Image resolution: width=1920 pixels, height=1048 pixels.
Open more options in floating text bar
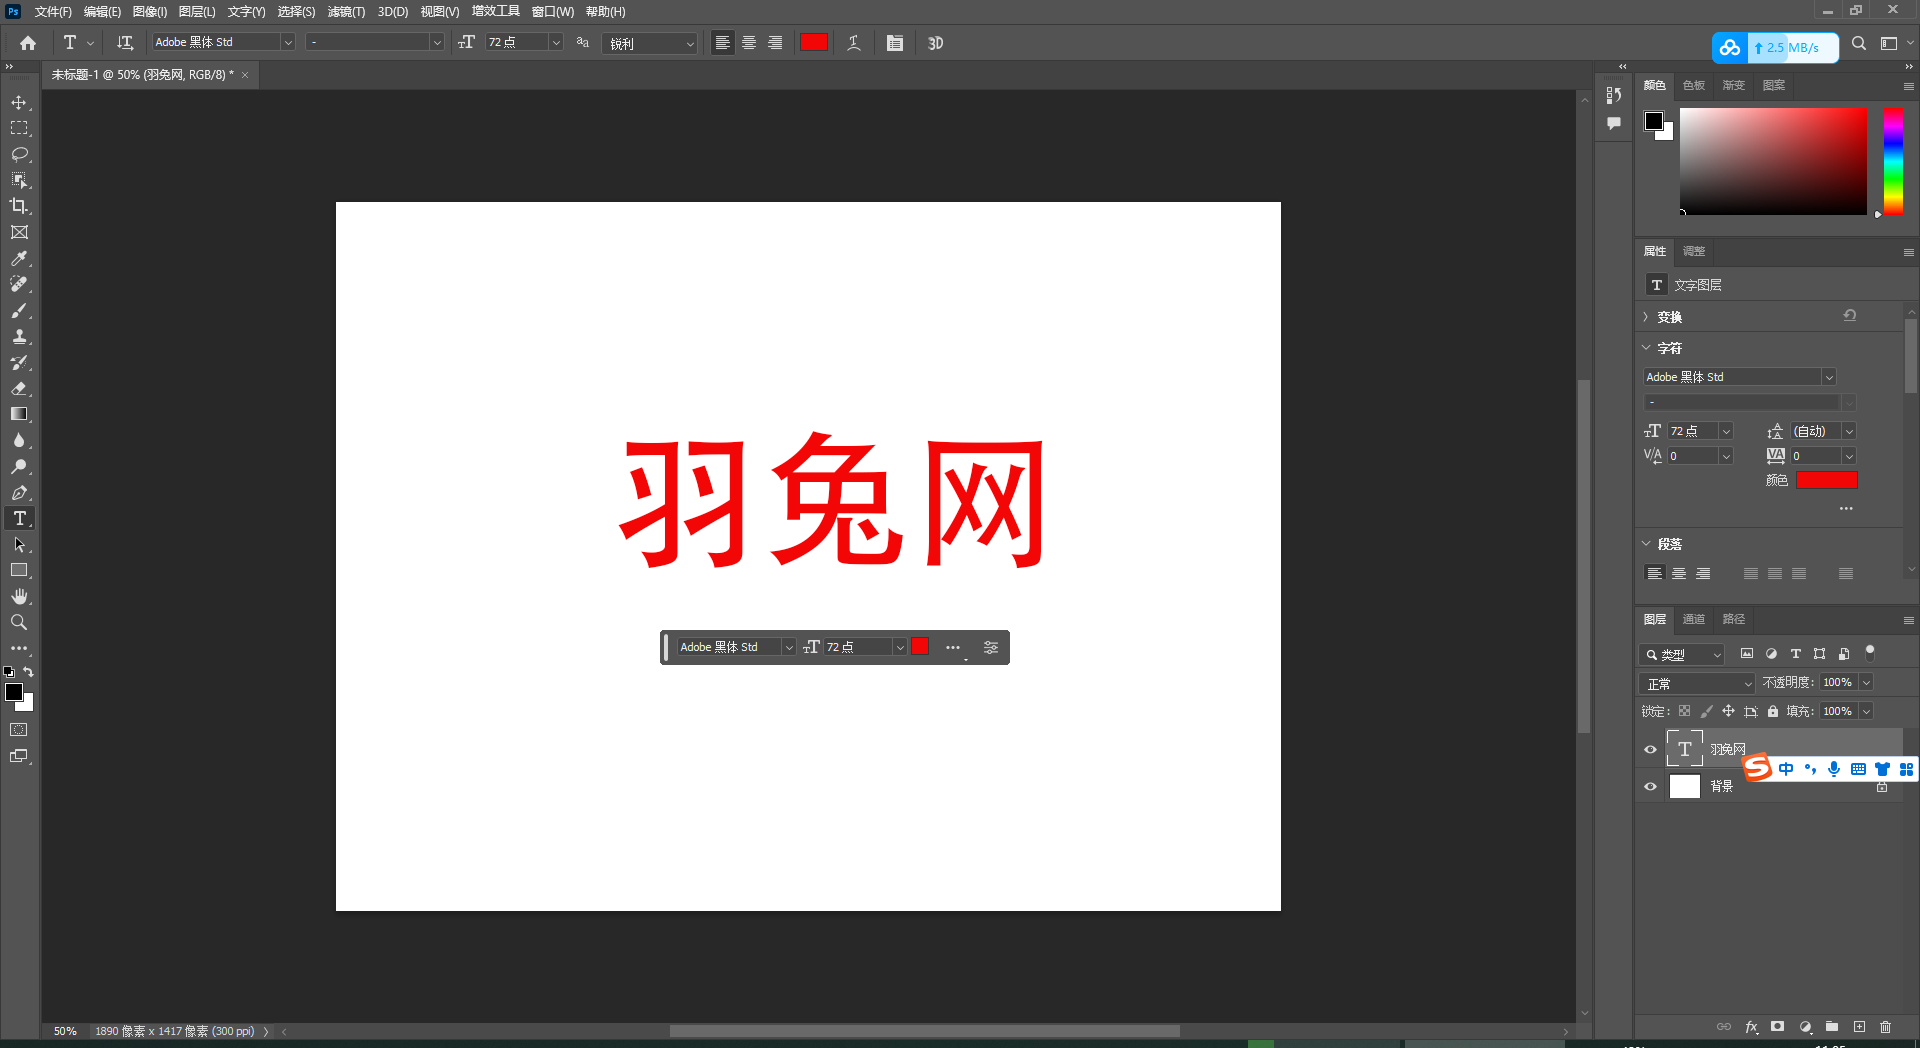953,647
